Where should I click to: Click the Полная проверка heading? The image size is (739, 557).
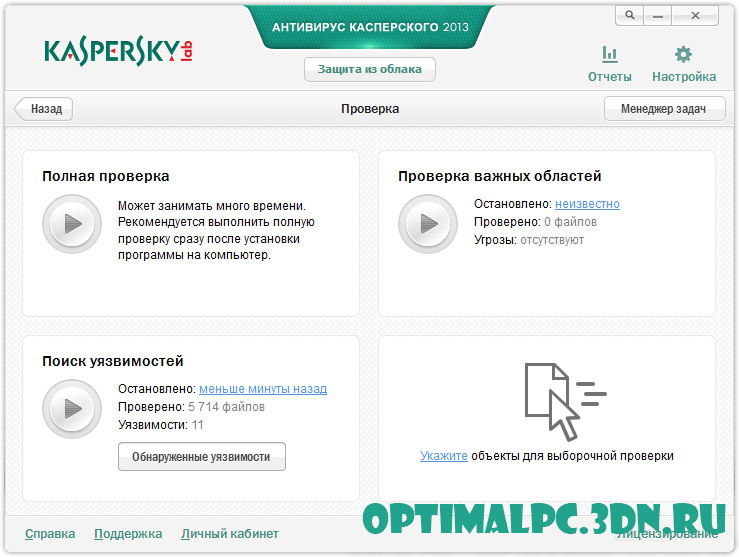point(106,176)
